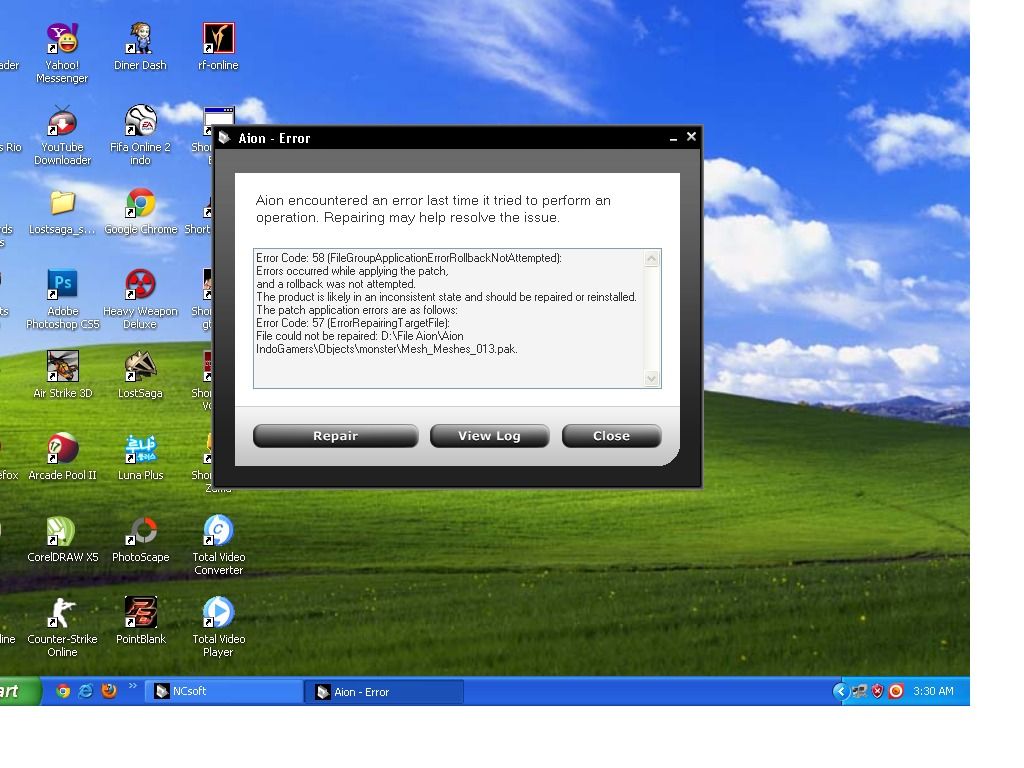
Task: Select the PointBlank desktop icon
Action: tap(140, 621)
